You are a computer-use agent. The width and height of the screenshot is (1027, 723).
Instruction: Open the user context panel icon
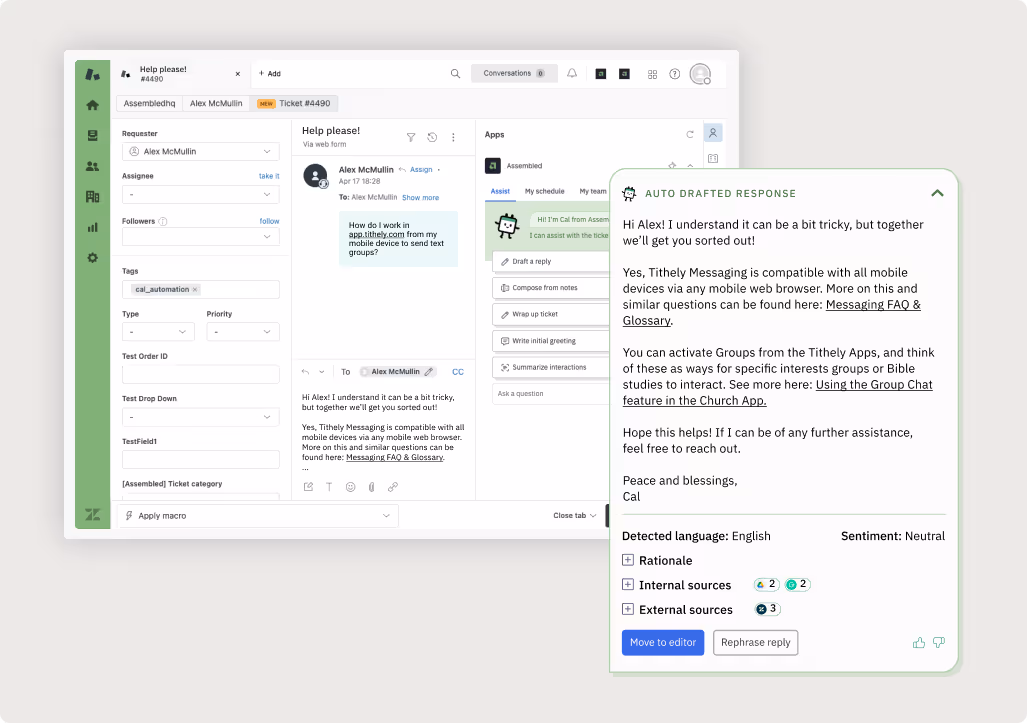coord(713,133)
